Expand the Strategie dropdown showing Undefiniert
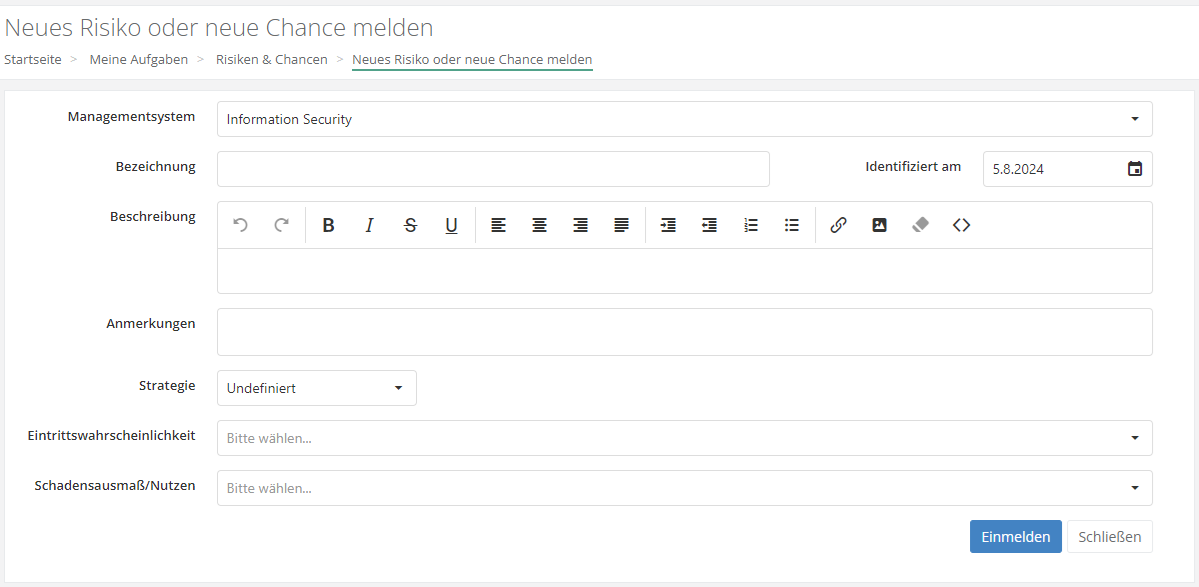The height and width of the screenshot is (587, 1199). (316, 388)
